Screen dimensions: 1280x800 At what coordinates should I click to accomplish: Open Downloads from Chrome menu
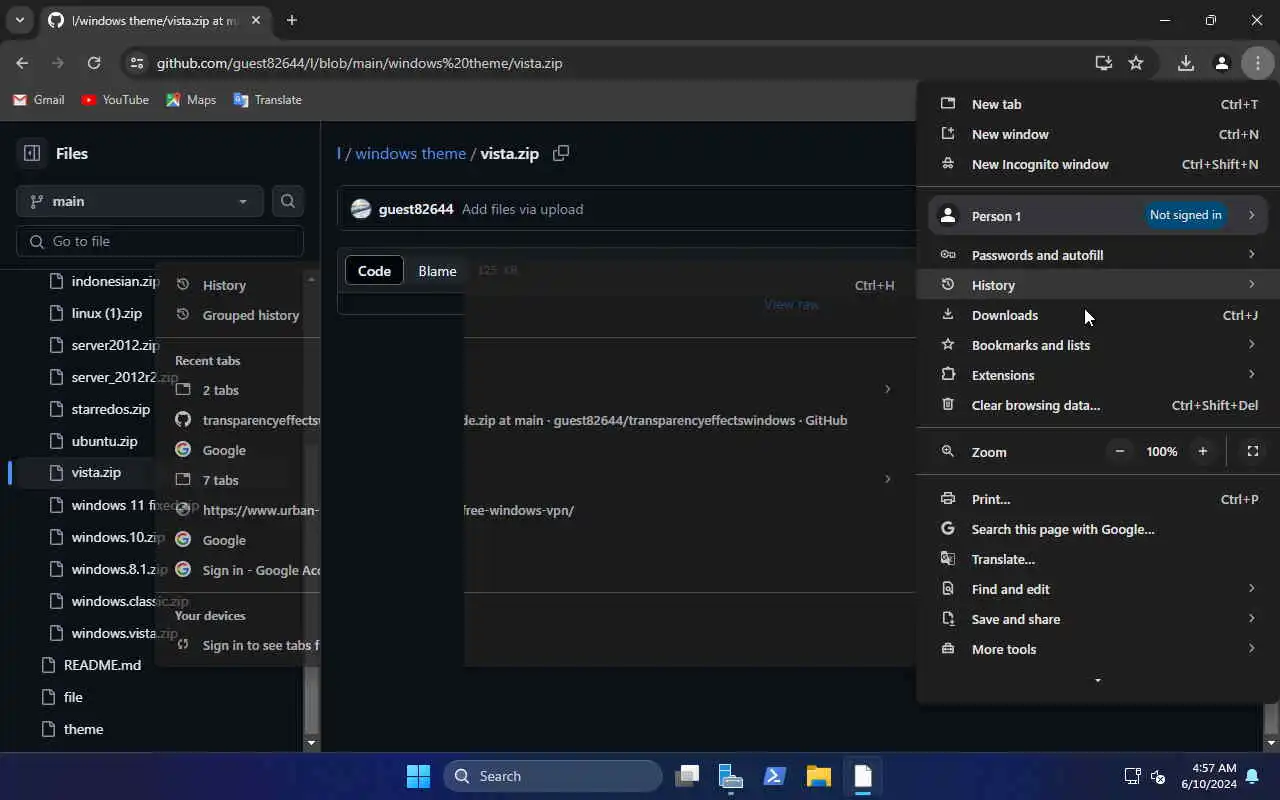click(1098, 315)
